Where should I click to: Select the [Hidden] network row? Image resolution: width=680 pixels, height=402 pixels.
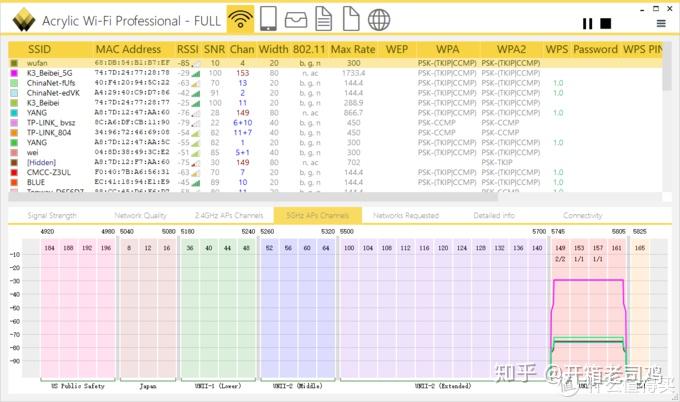tap(335, 163)
